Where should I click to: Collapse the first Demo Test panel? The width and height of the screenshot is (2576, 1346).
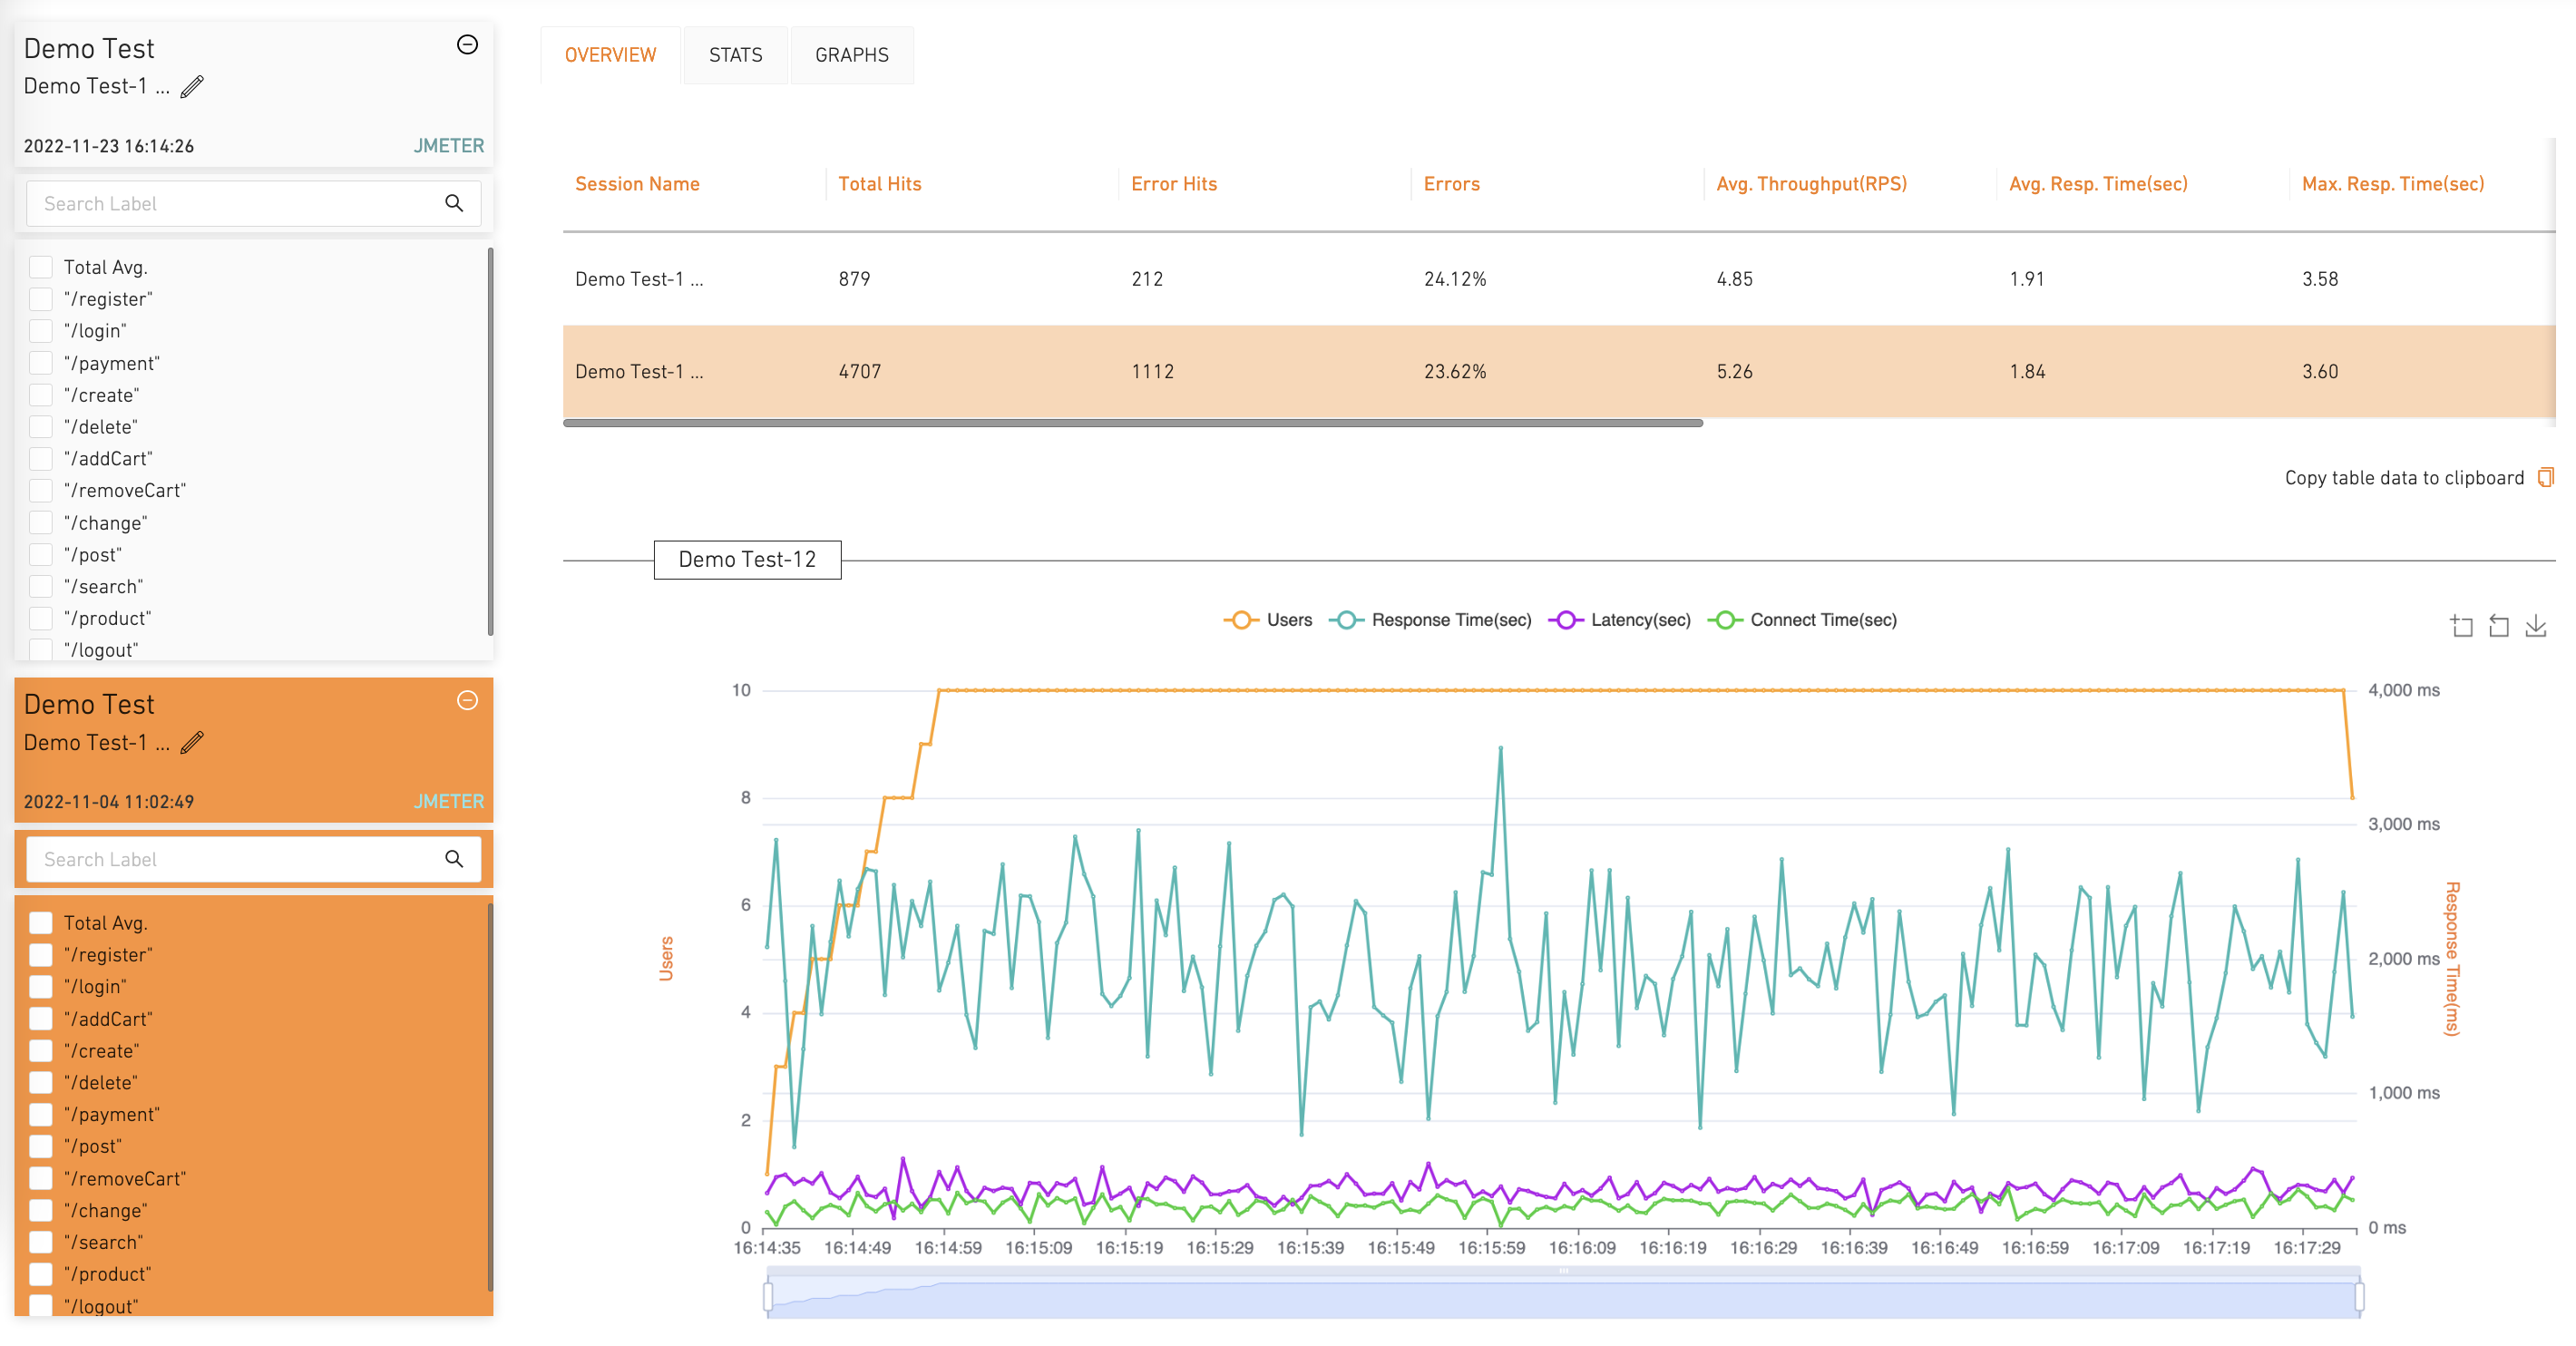point(467,45)
